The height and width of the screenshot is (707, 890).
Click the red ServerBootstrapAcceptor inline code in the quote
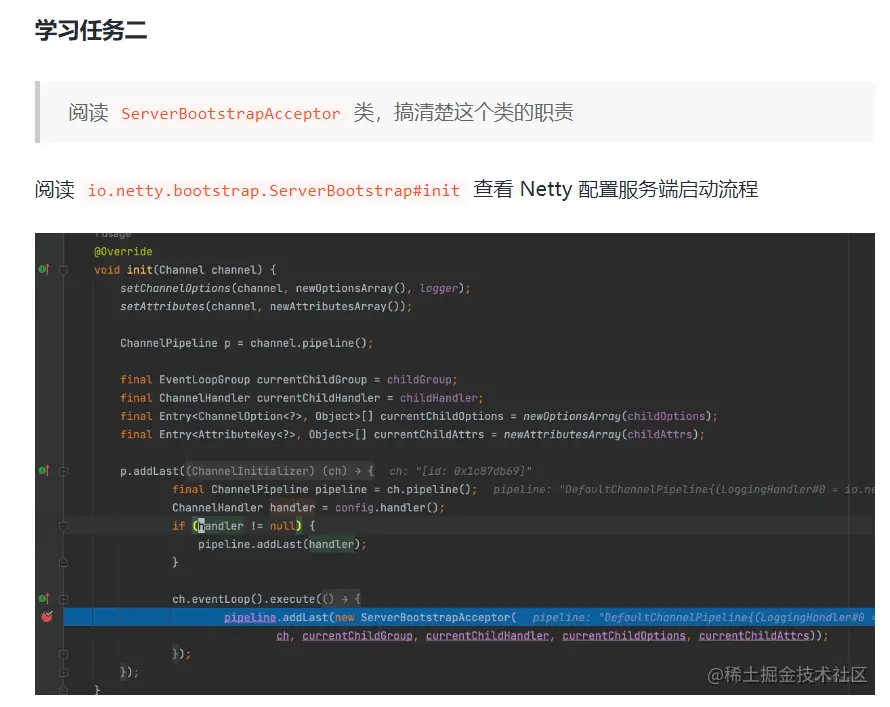230,113
